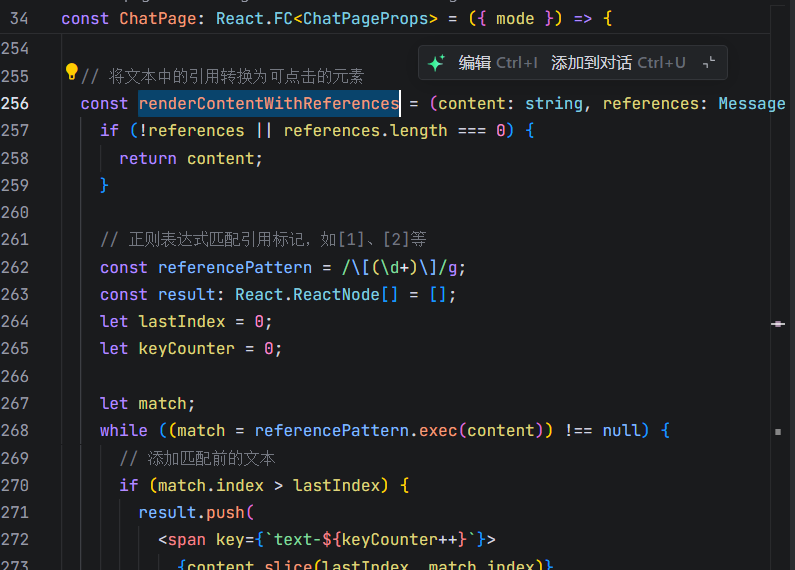Image resolution: width=795 pixels, height=570 pixels.
Task: Click line number 268 in gutter
Action: tap(15, 431)
